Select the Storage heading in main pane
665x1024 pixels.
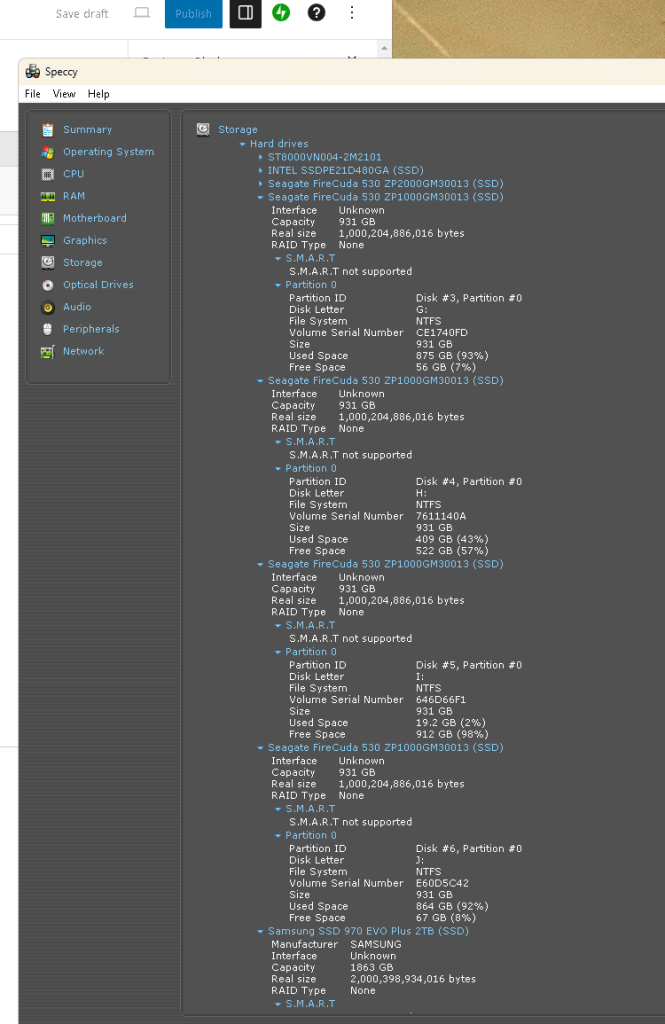click(x=238, y=130)
